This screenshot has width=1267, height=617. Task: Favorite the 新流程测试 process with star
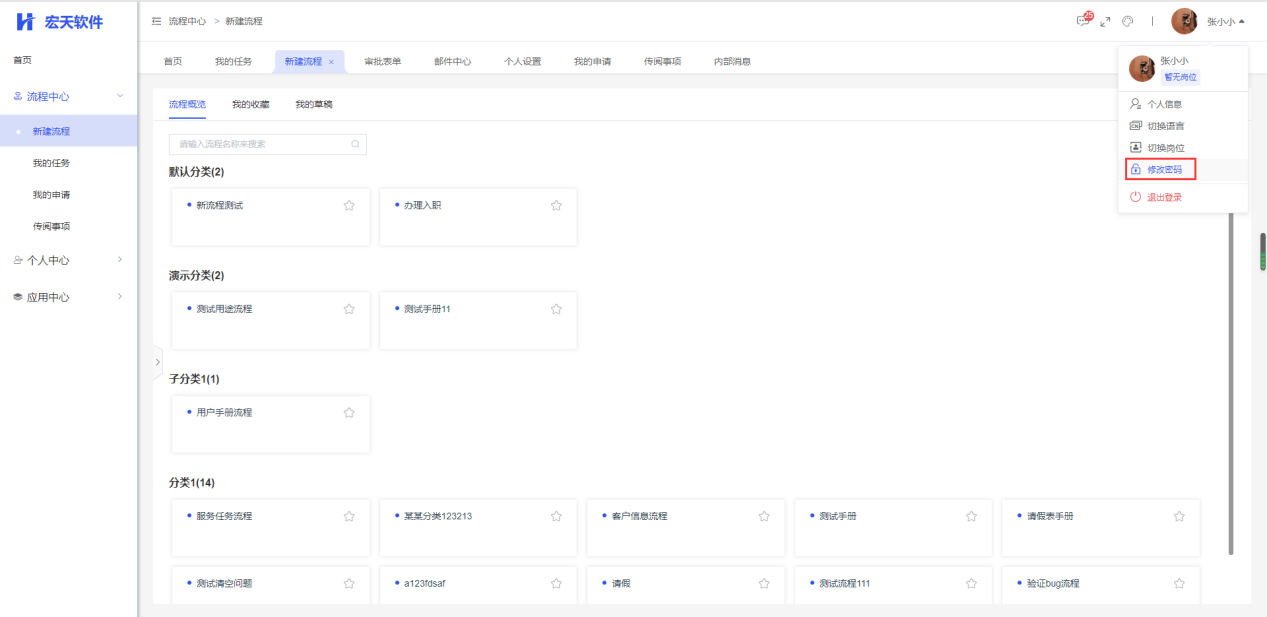point(349,205)
